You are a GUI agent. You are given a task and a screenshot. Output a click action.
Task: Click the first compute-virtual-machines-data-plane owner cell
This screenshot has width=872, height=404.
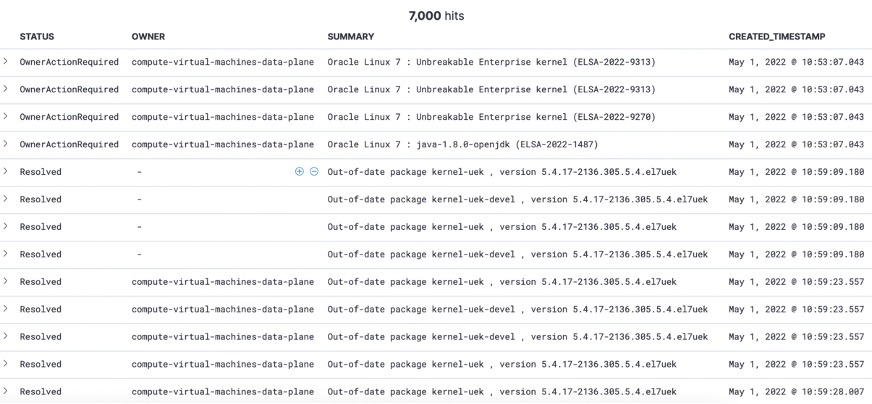222,62
